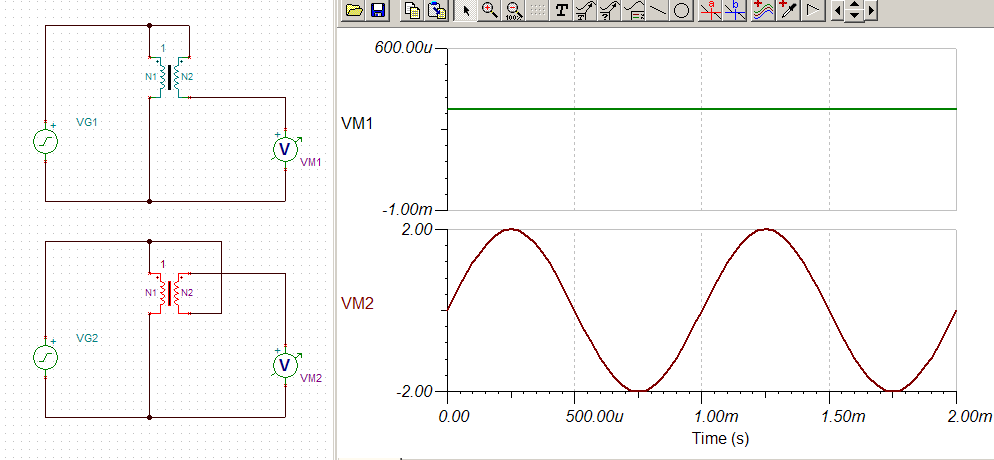This screenshot has width=994, height=460.
Task: Select the lower red transformer component
Action: coord(169,293)
